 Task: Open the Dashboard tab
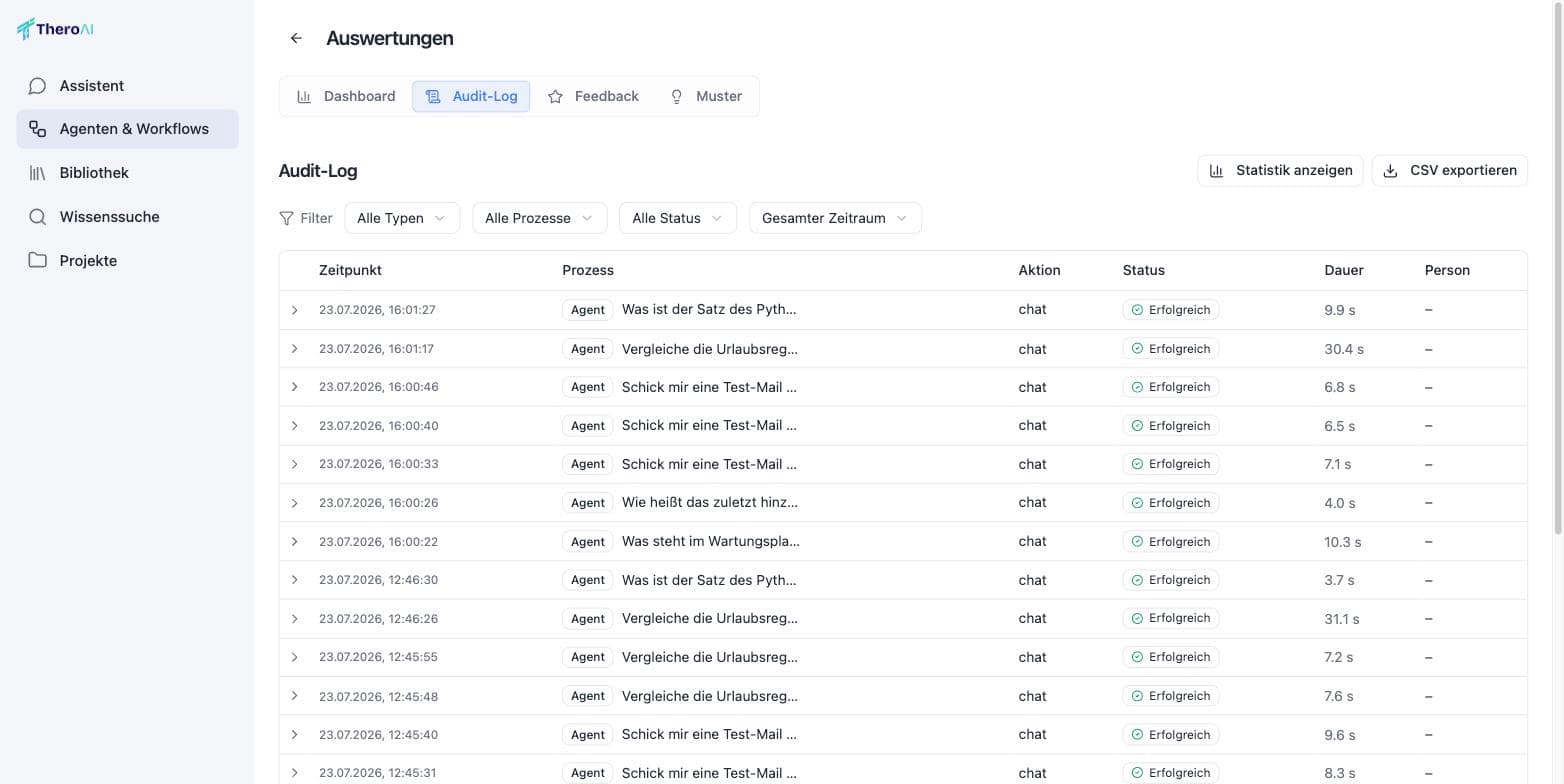pos(346,97)
